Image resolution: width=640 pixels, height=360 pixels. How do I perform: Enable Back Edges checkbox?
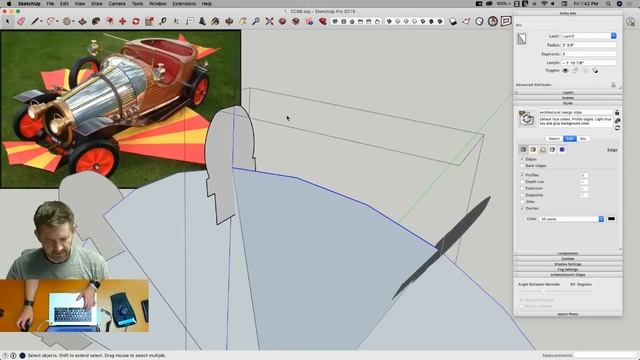(522, 166)
